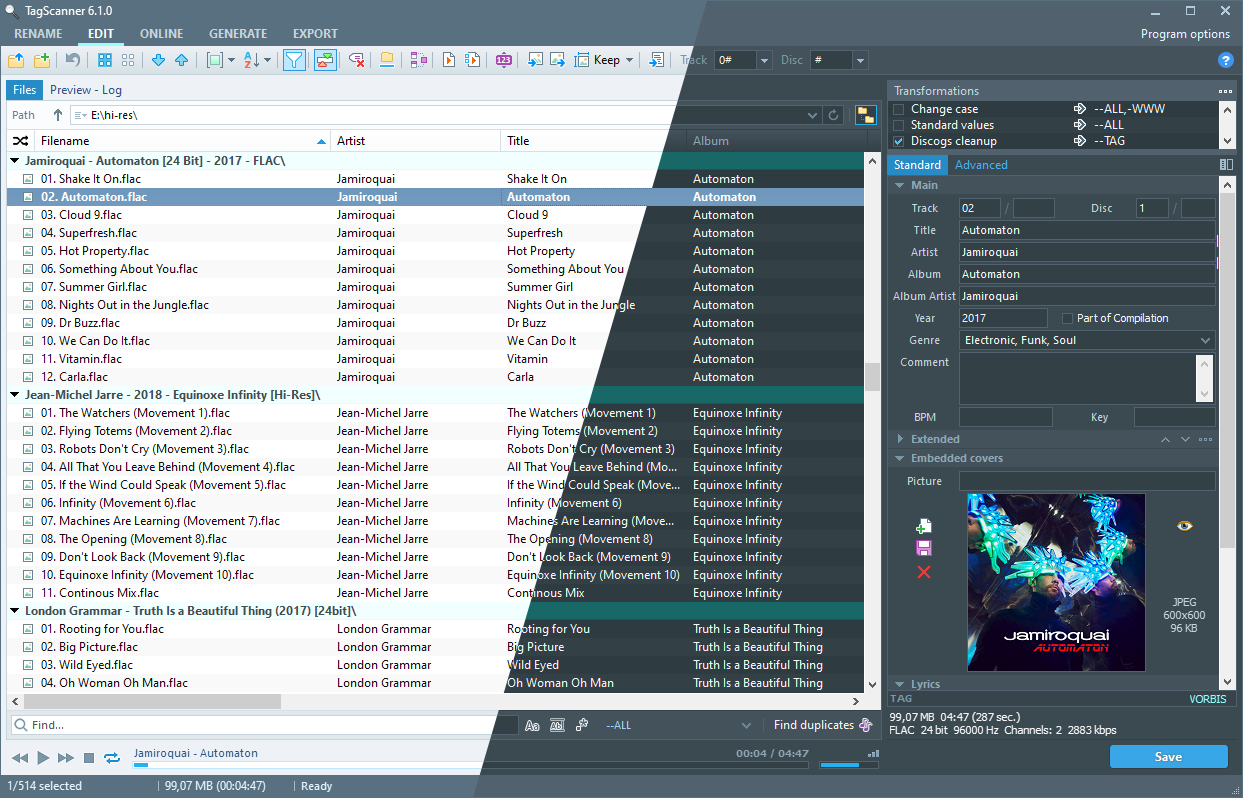Delete embedded cover with red X
This screenshot has height=798, width=1243.
coord(923,572)
